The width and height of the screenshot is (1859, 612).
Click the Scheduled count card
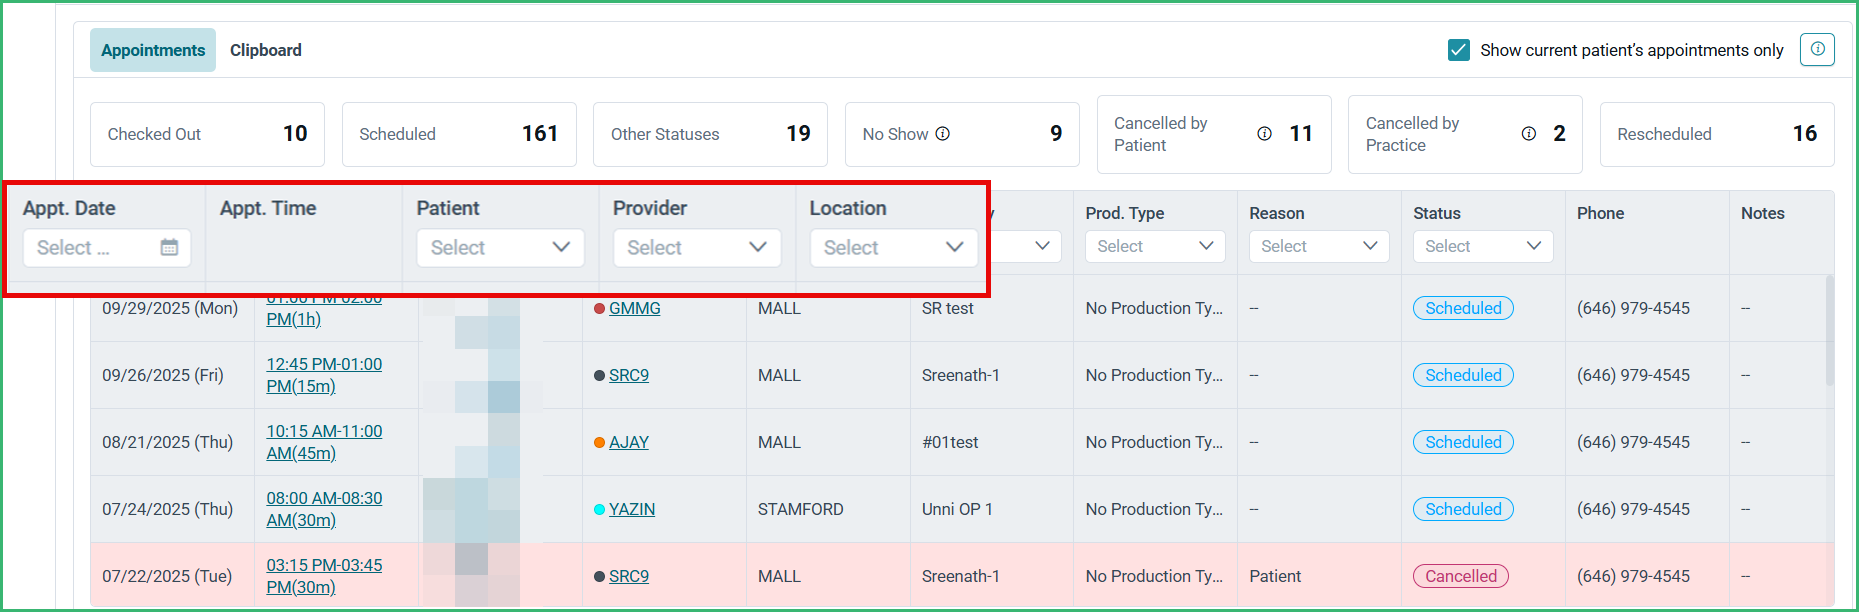[x=459, y=134]
